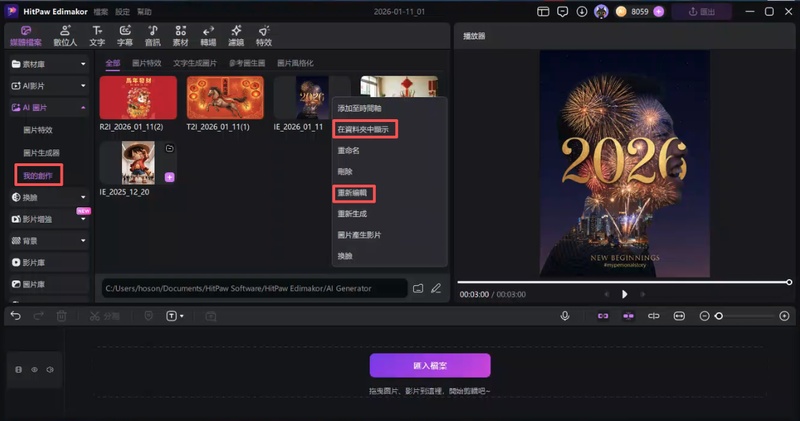Open the 數位人 (digital human) tool
The height and width of the screenshot is (421, 800).
click(65, 36)
